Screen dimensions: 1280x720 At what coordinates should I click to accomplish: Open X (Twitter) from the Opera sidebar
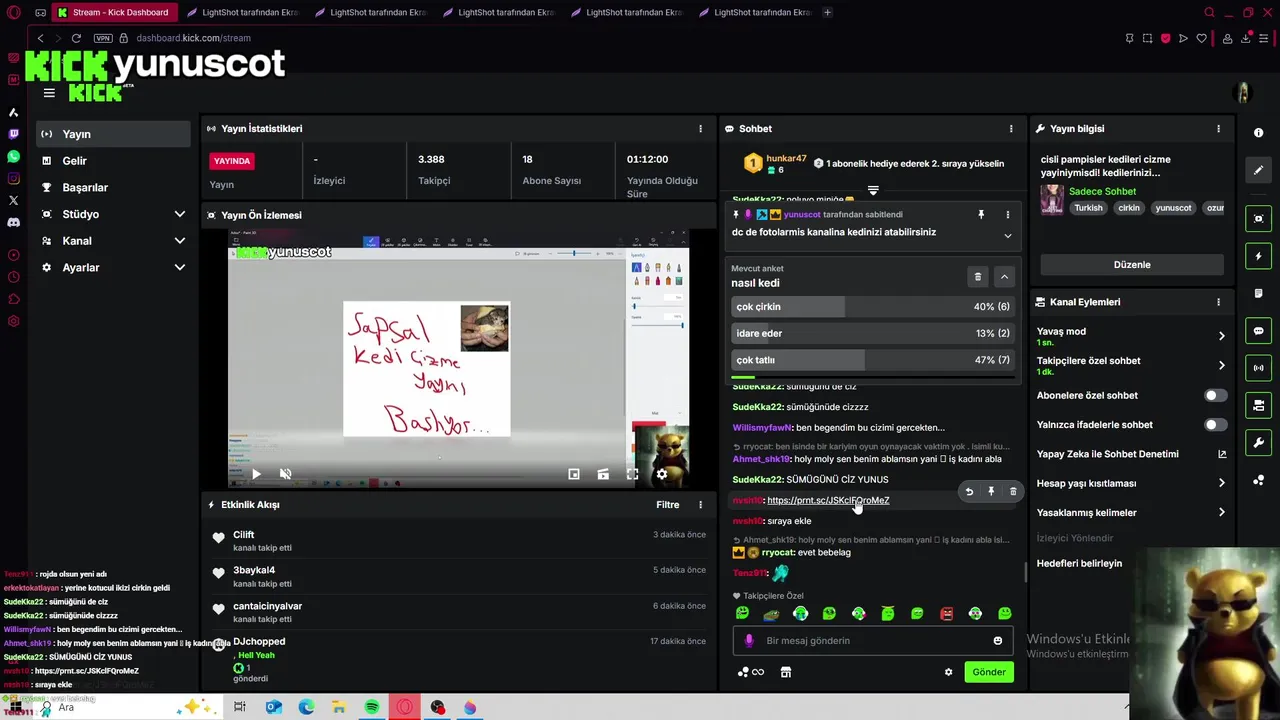13,201
